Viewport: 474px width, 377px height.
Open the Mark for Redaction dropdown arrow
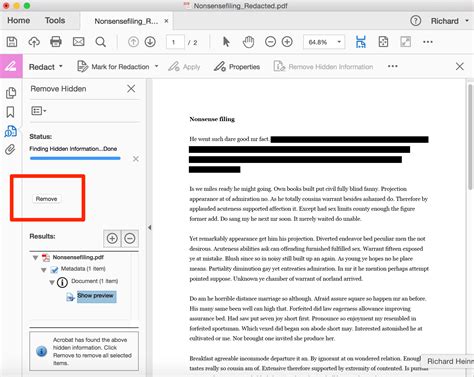coord(156,66)
